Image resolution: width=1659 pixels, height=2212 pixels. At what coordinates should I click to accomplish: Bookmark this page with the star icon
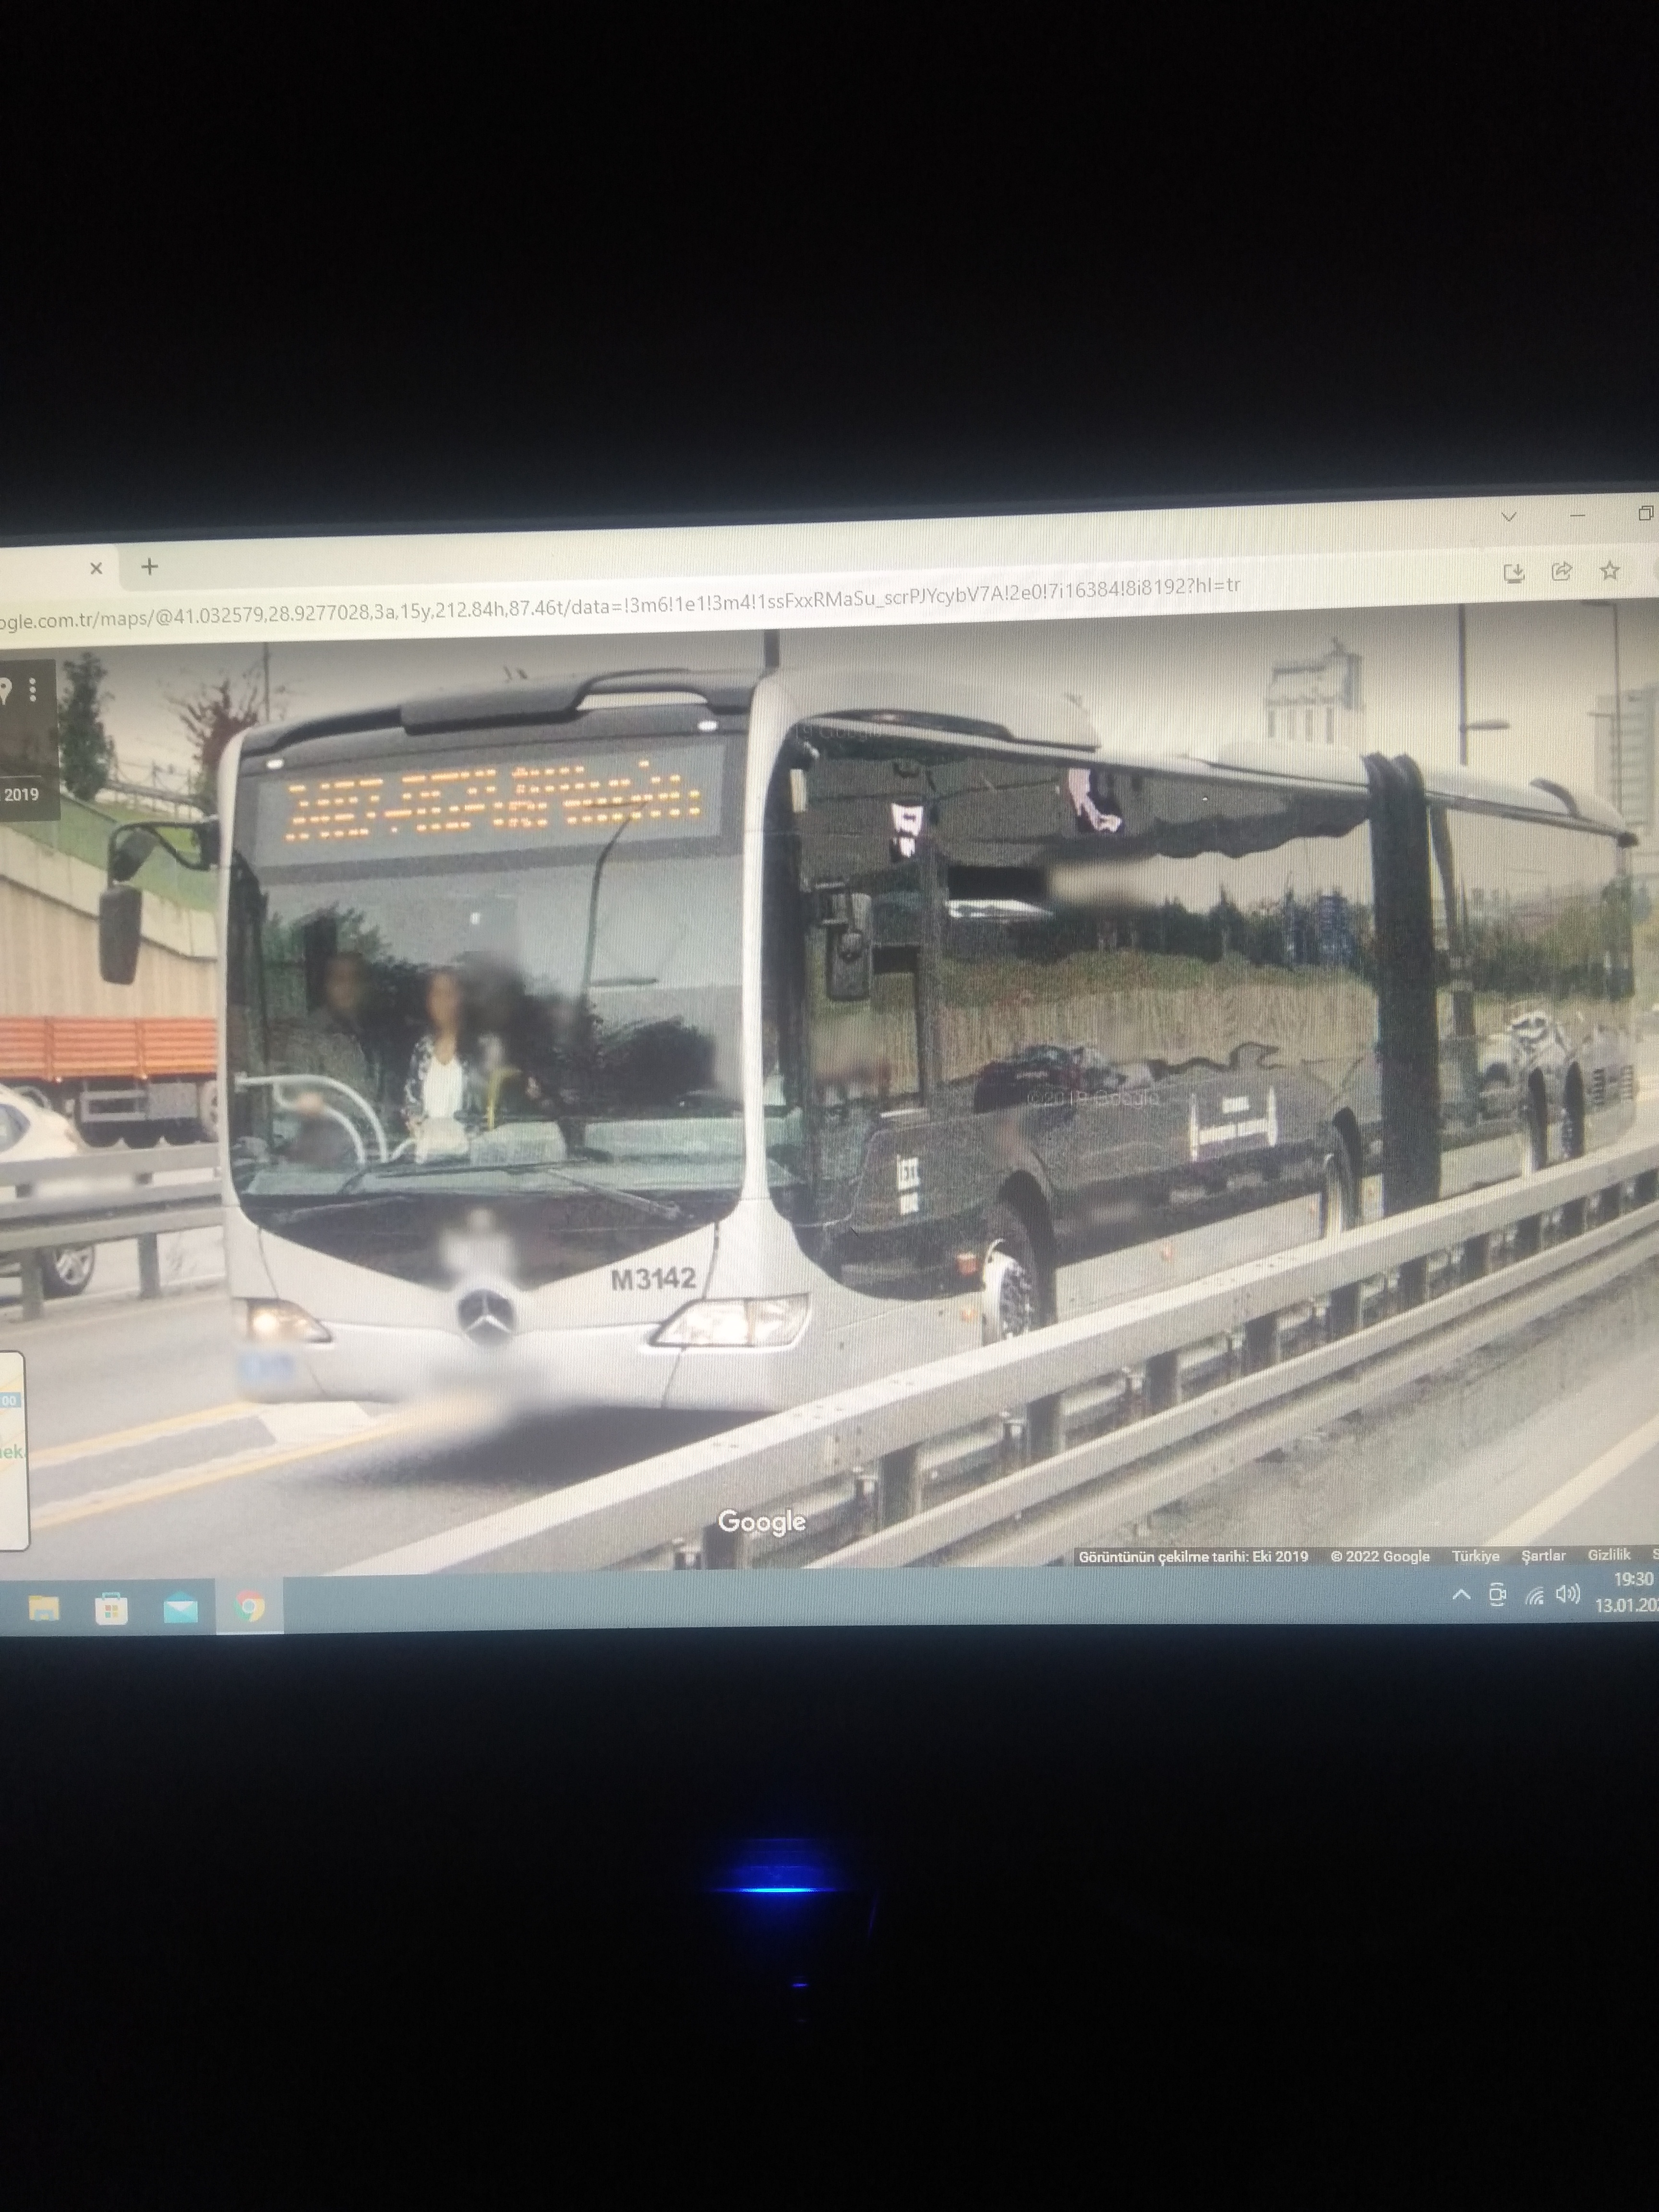[1609, 570]
